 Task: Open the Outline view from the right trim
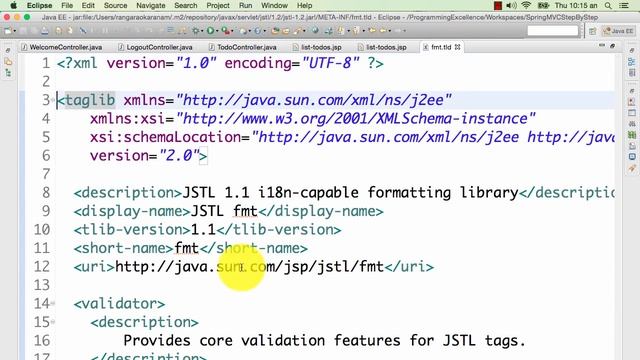click(x=632, y=62)
